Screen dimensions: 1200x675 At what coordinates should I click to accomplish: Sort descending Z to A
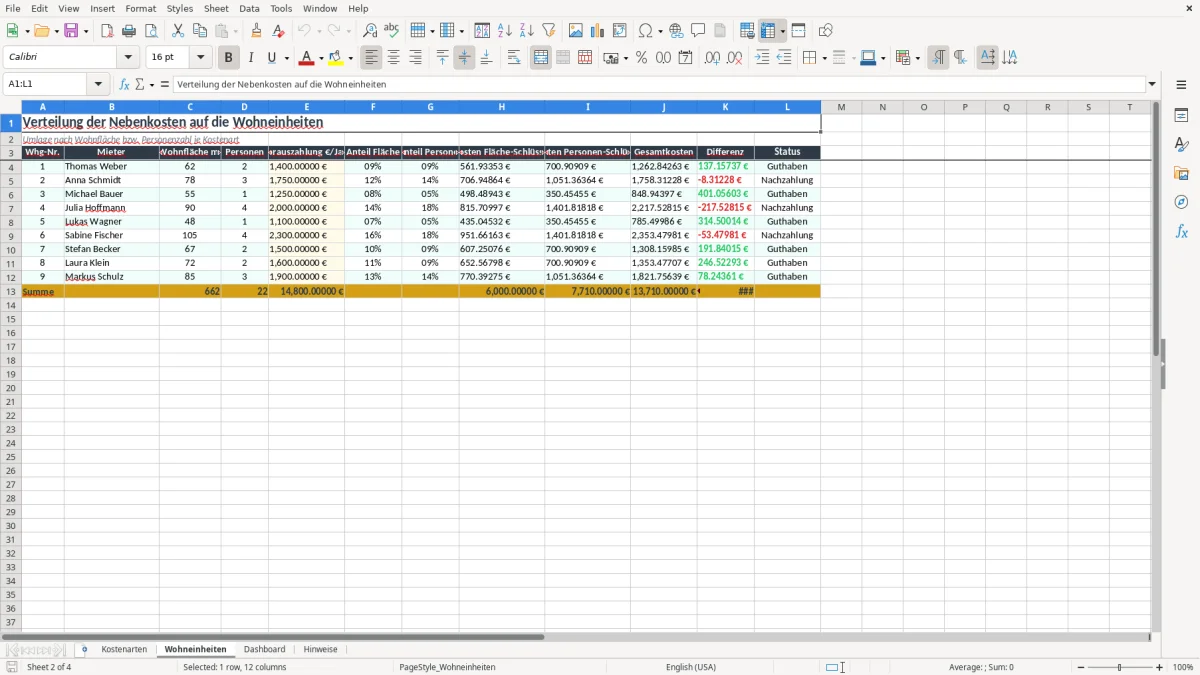coord(526,31)
